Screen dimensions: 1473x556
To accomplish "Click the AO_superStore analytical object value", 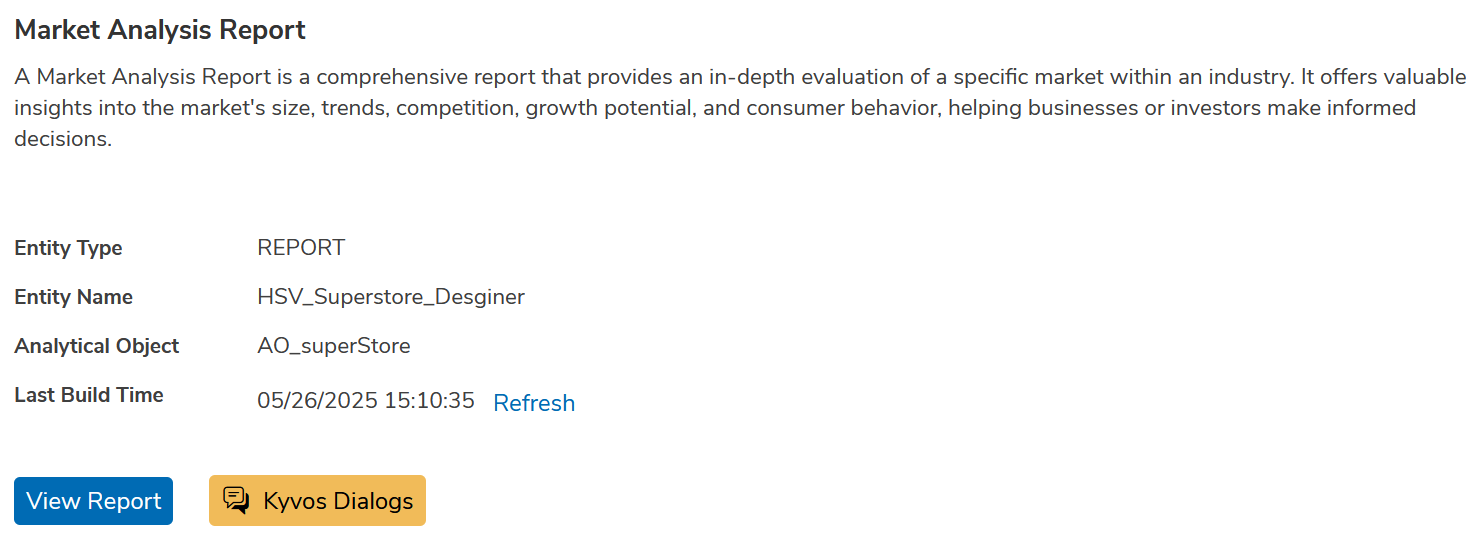I will 334,346.
